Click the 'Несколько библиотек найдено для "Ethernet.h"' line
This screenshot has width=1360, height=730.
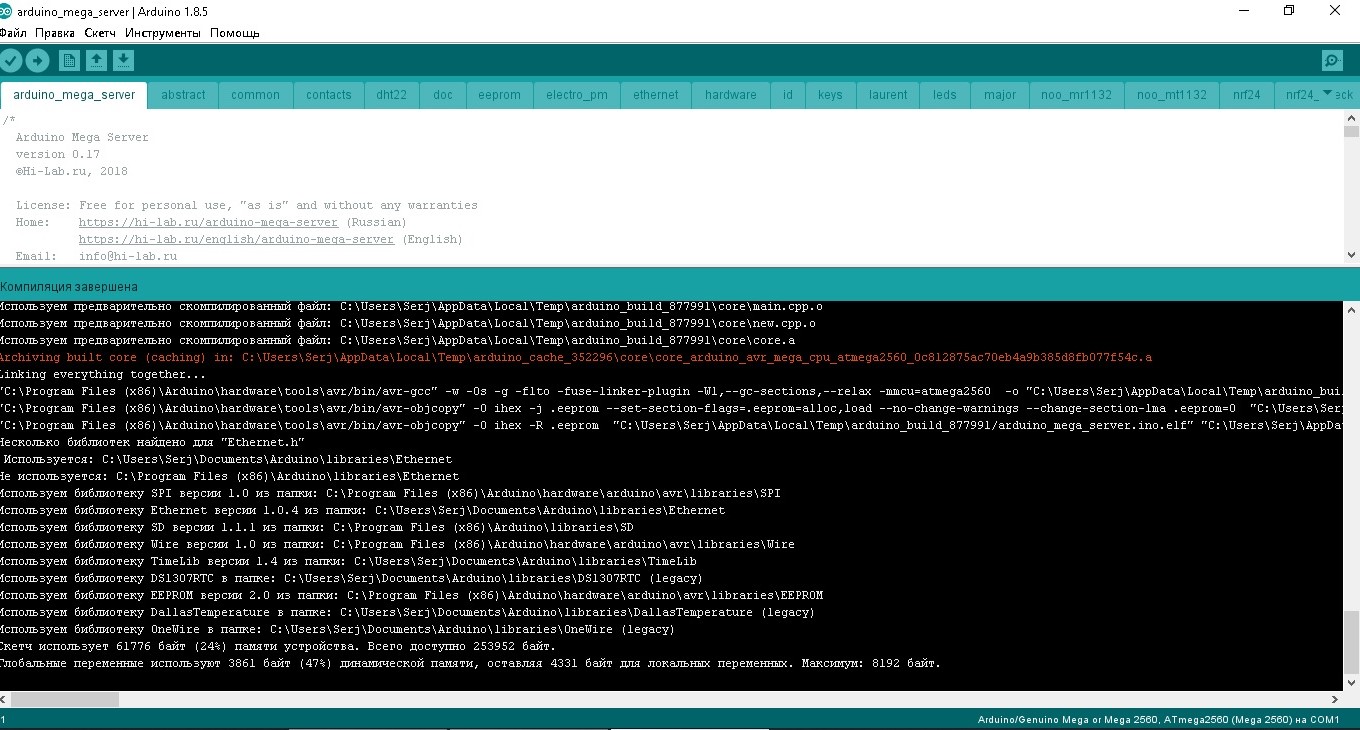click(152, 442)
